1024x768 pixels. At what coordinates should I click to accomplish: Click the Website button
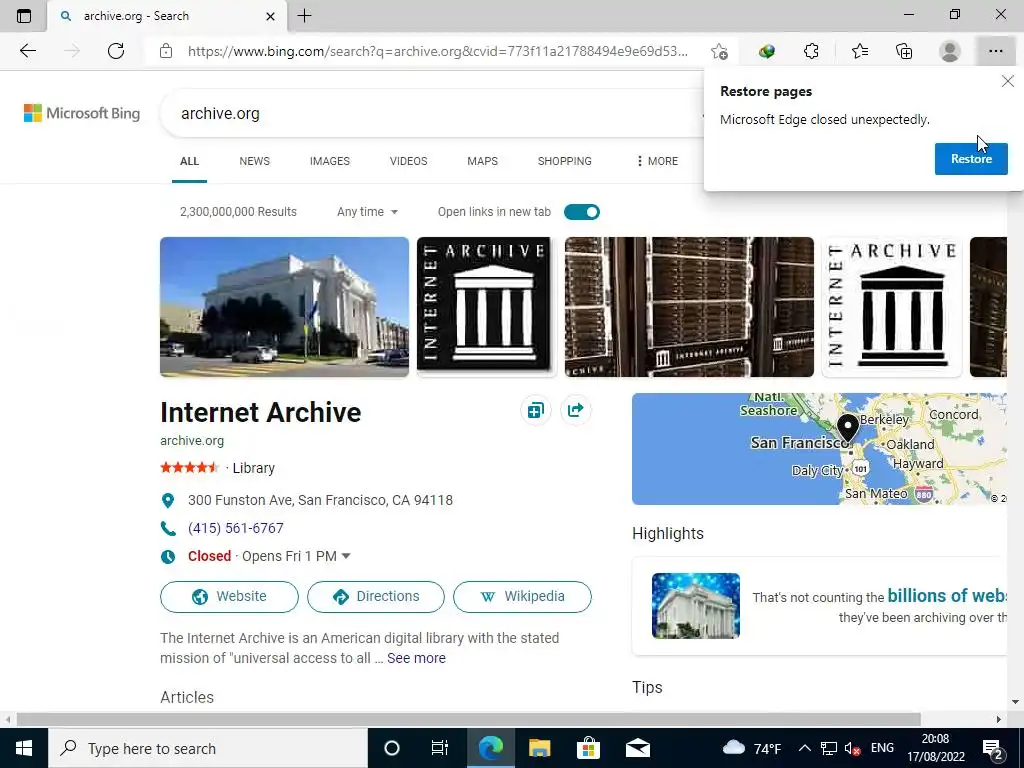[229, 597]
